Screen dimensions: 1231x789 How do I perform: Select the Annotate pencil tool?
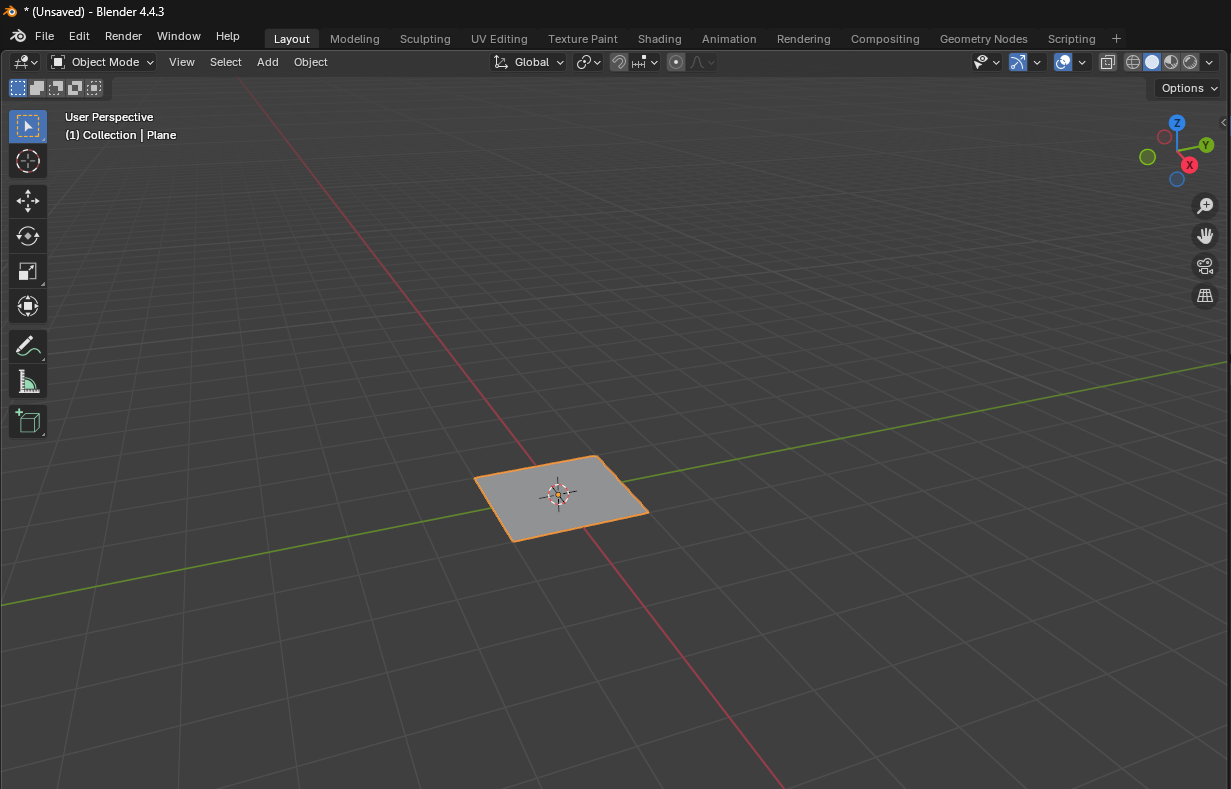[28, 347]
